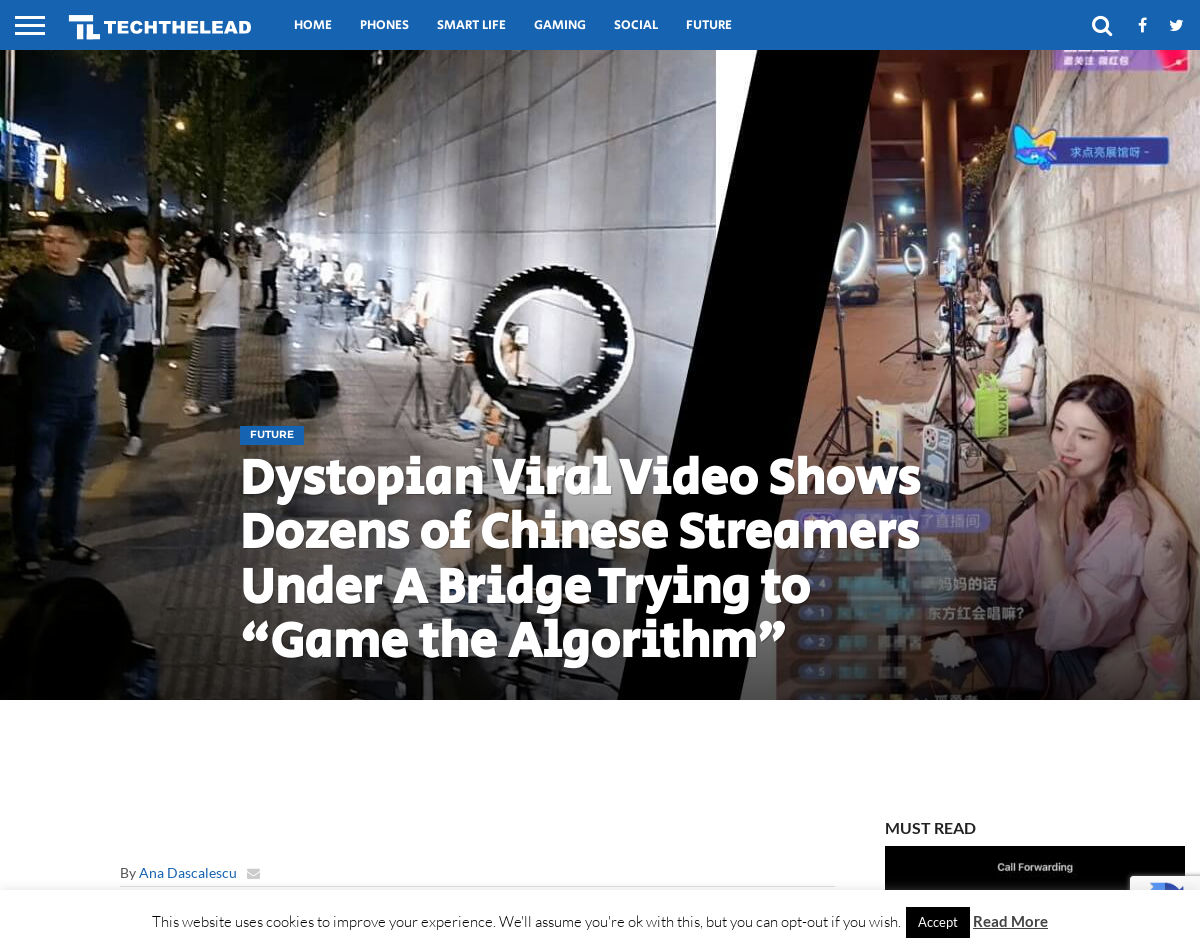1200x950 pixels.
Task: Open Read More about cookies
Action: click(x=1010, y=921)
